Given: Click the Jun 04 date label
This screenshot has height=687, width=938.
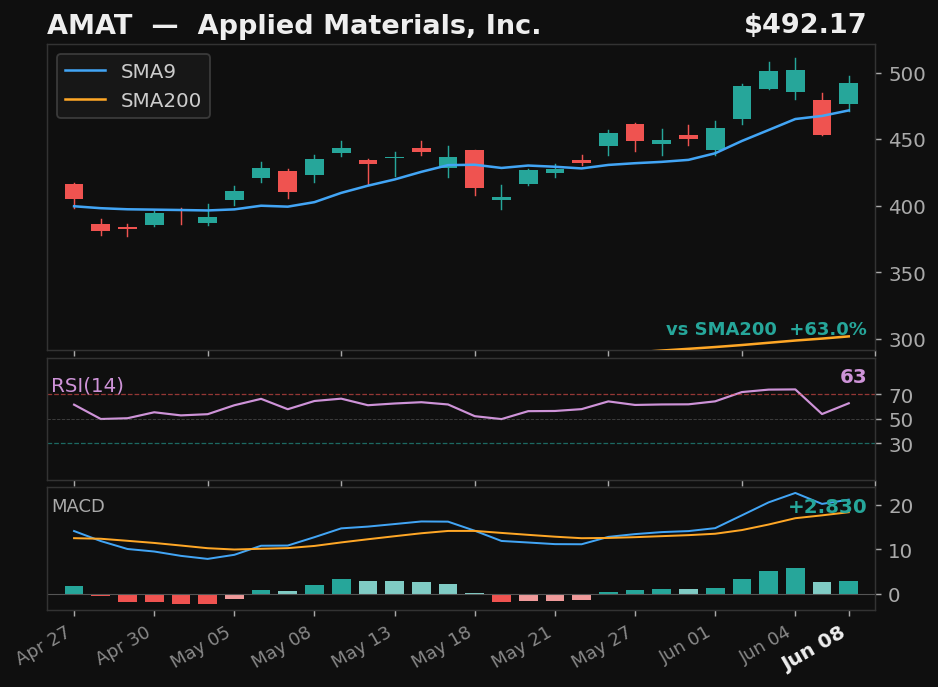Looking at the screenshot, I should click(x=765, y=646).
